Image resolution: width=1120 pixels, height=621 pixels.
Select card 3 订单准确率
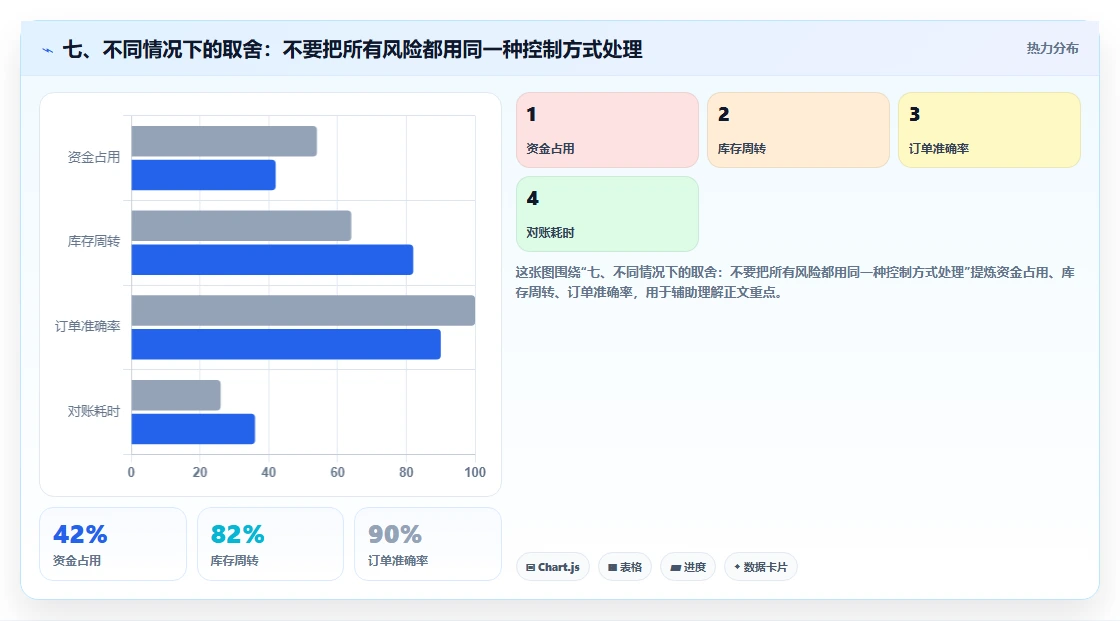(x=989, y=130)
